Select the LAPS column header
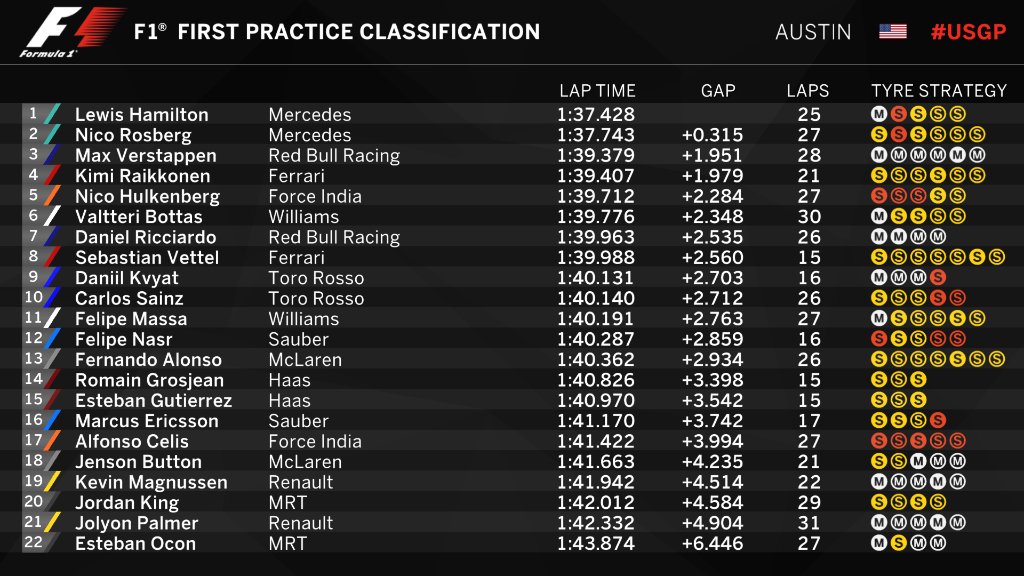Screen dimensions: 1024x576 tap(808, 91)
